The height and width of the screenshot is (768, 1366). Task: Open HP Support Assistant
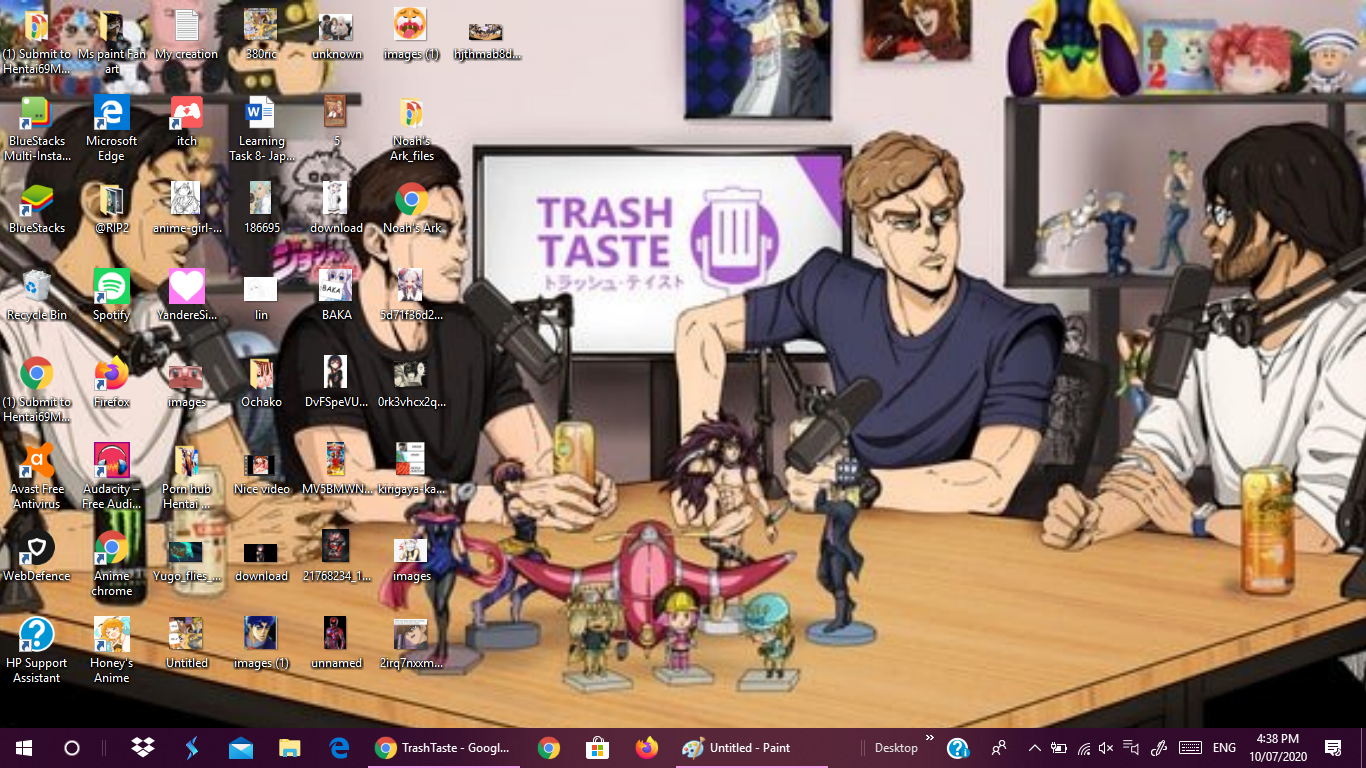[x=37, y=635]
